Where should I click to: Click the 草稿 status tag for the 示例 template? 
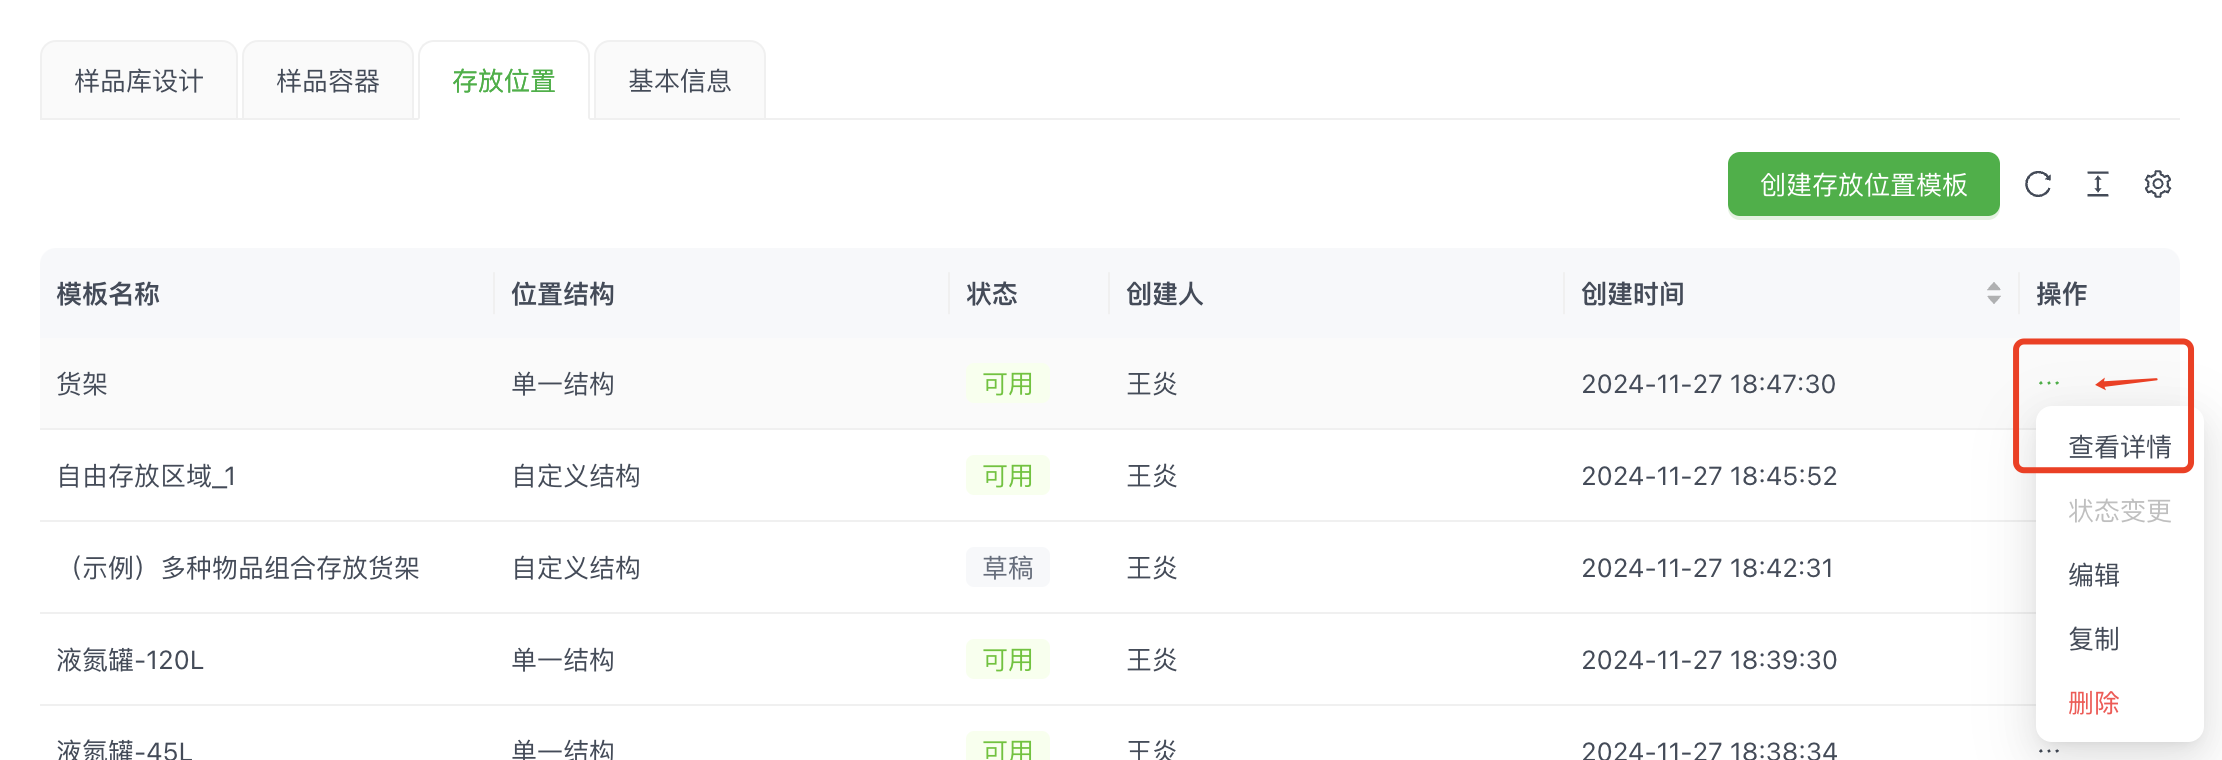tap(1007, 567)
